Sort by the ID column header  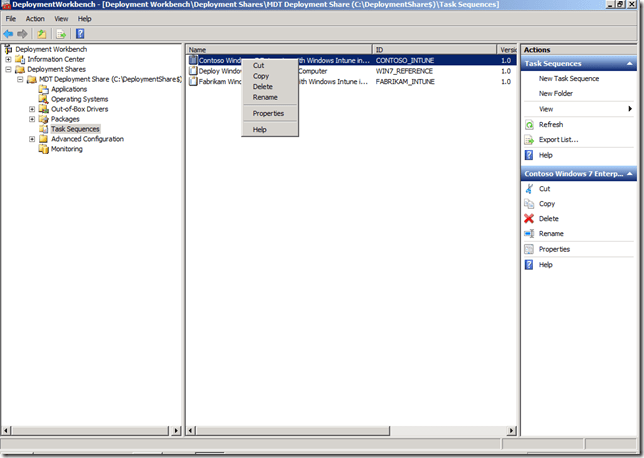pos(435,50)
